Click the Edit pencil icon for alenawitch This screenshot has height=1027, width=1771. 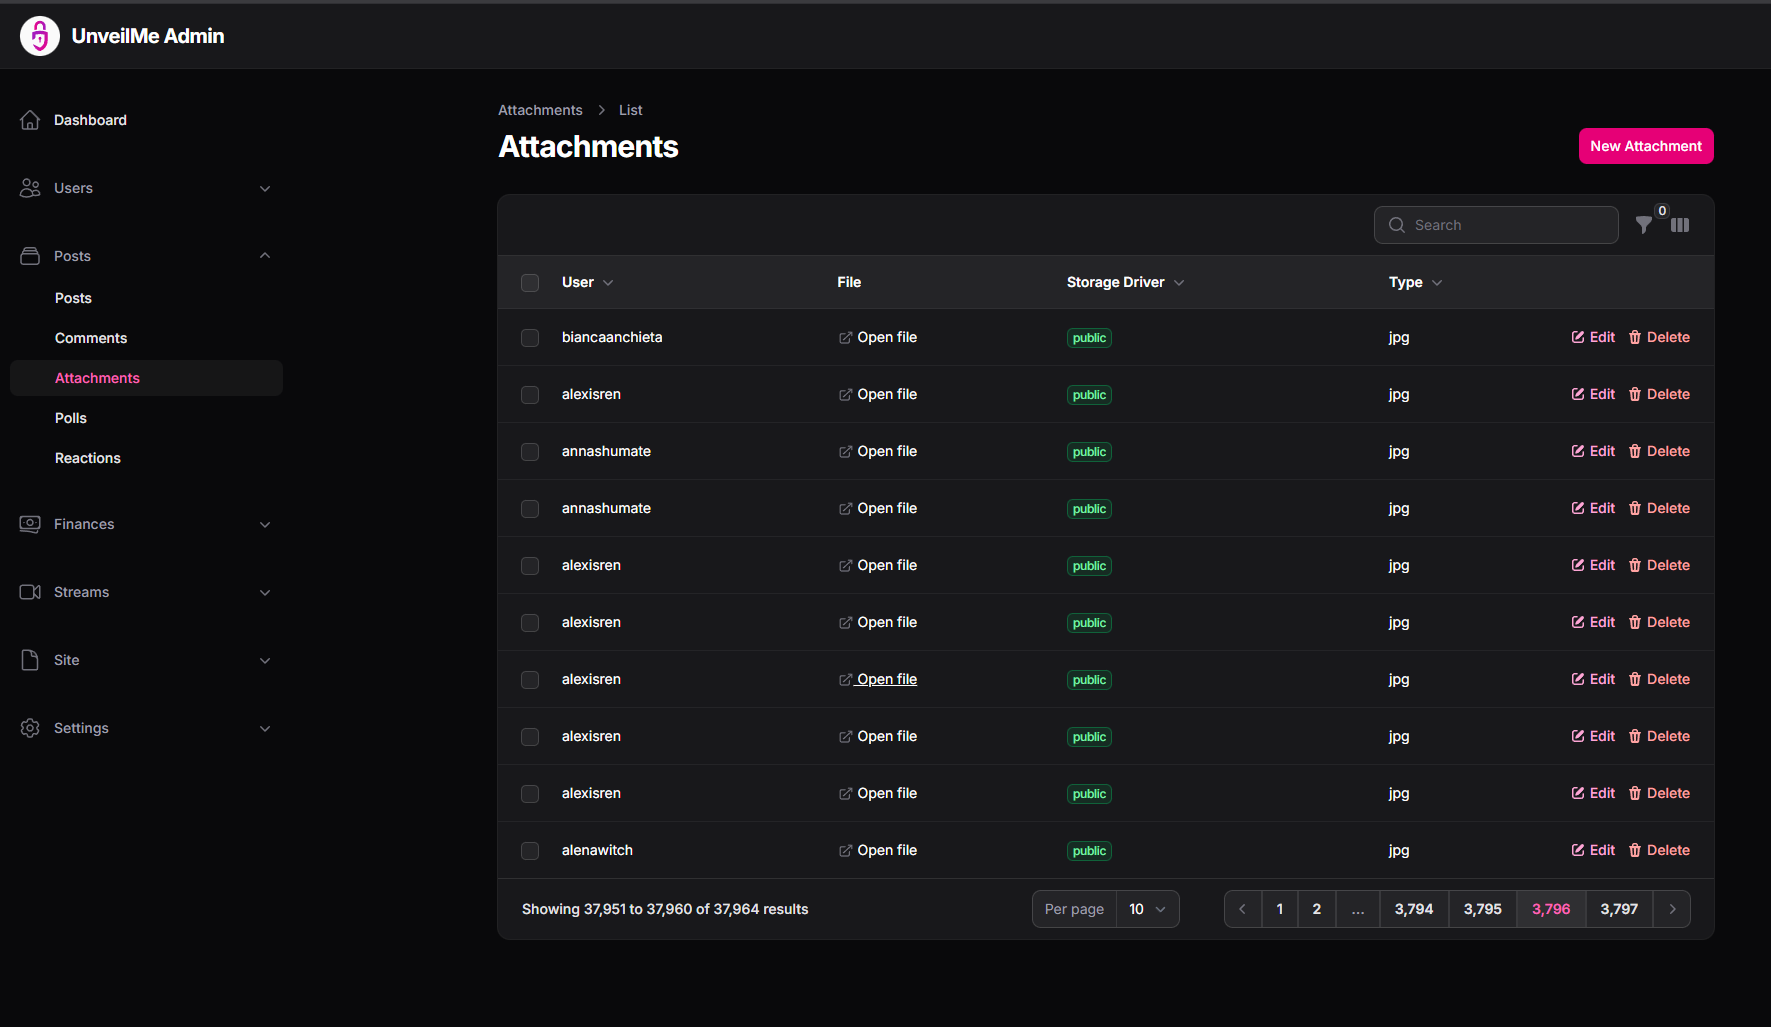(x=1578, y=851)
